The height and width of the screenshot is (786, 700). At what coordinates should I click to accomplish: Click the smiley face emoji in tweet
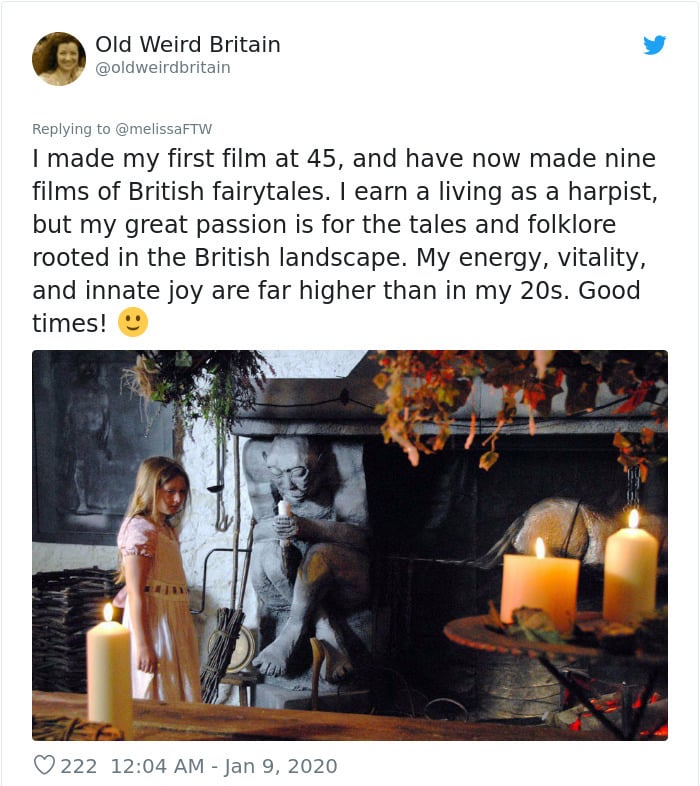[x=133, y=322]
